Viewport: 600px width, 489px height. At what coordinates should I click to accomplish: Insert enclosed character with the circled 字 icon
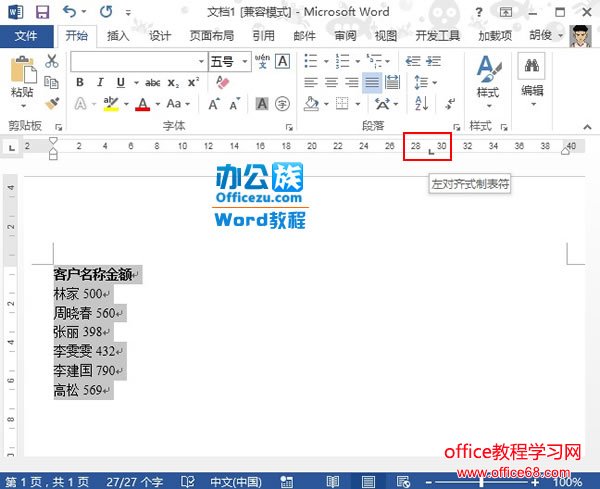(x=282, y=104)
